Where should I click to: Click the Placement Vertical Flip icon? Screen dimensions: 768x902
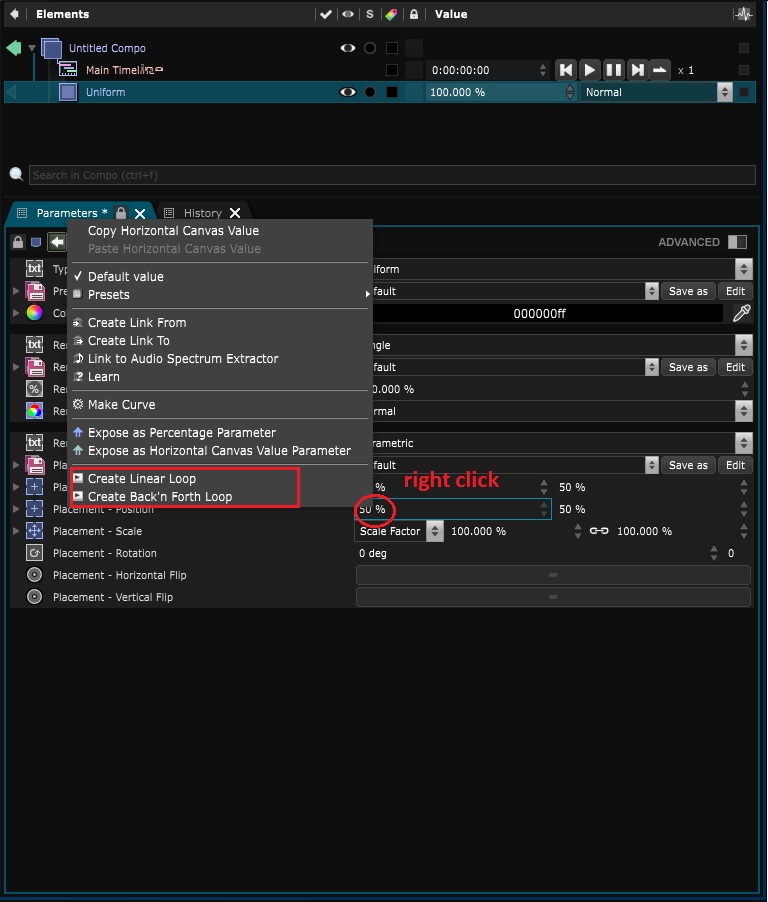click(34, 597)
